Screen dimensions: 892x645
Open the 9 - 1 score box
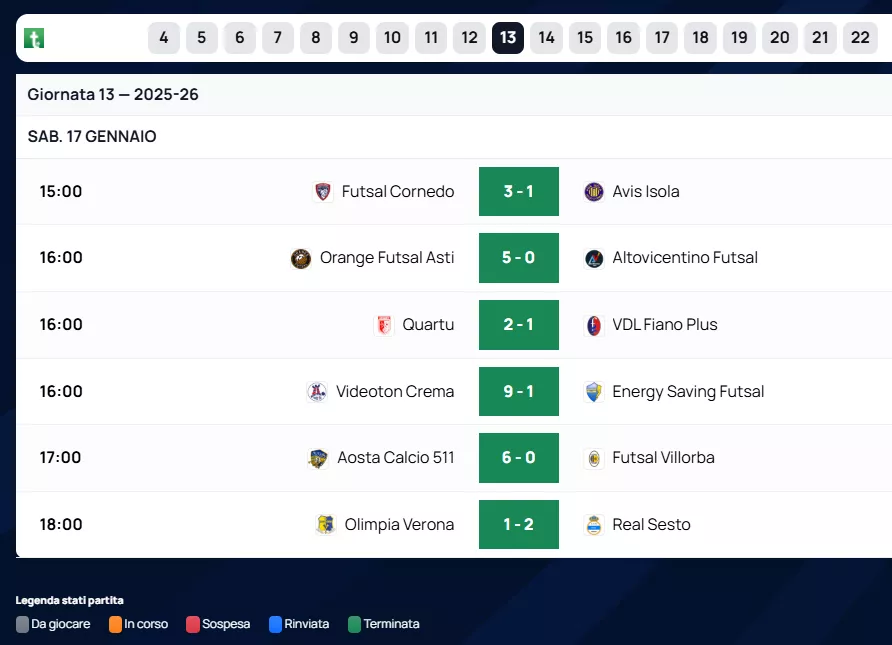tap(518, 392)
